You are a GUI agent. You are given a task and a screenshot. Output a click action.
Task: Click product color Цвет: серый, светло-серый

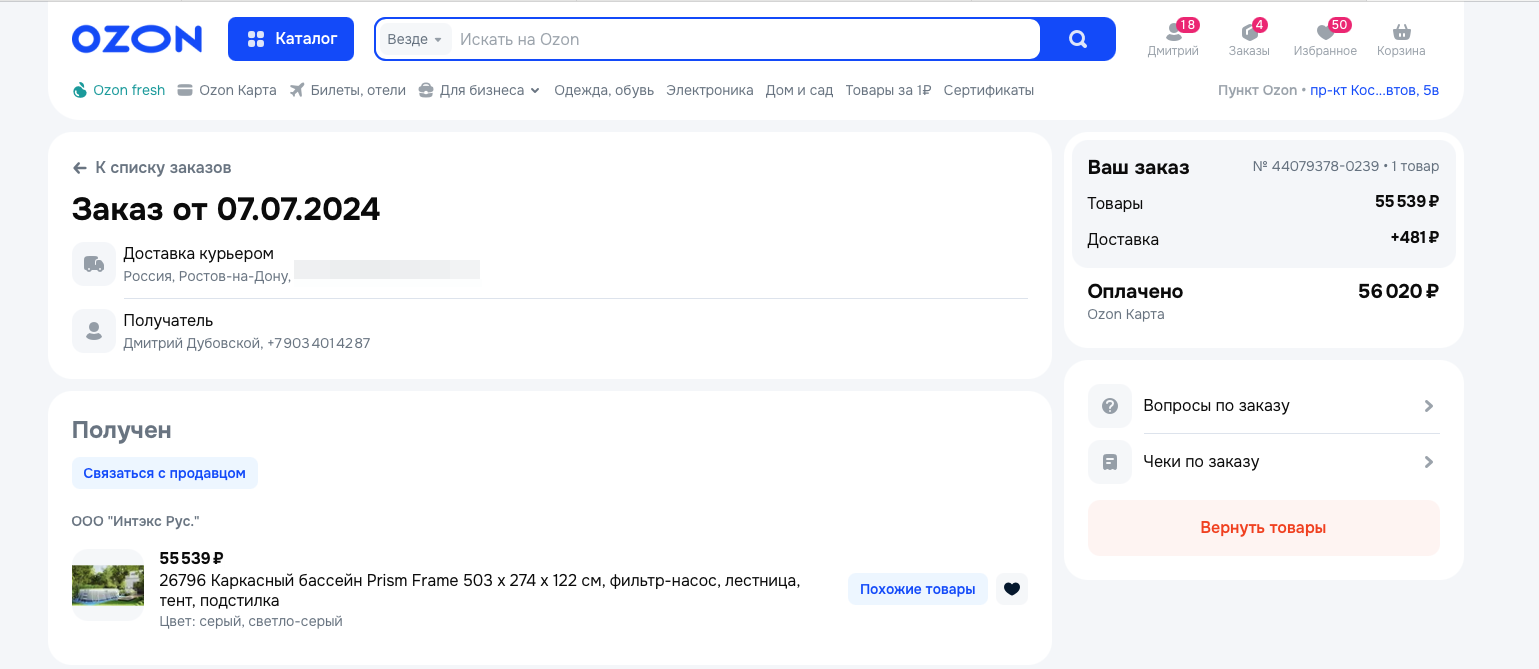pos(251,621)
